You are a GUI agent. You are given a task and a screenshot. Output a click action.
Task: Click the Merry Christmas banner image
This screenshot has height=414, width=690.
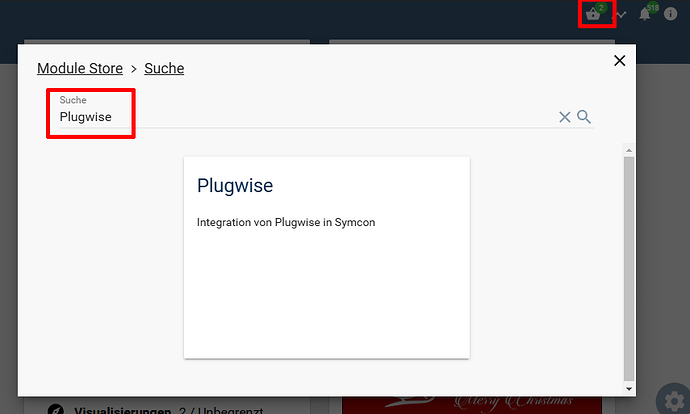472,404
